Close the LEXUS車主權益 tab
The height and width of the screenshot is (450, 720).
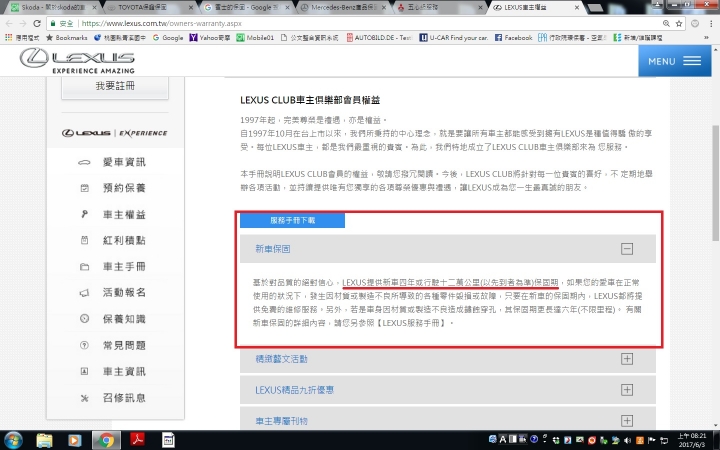[x=577, y=7]
